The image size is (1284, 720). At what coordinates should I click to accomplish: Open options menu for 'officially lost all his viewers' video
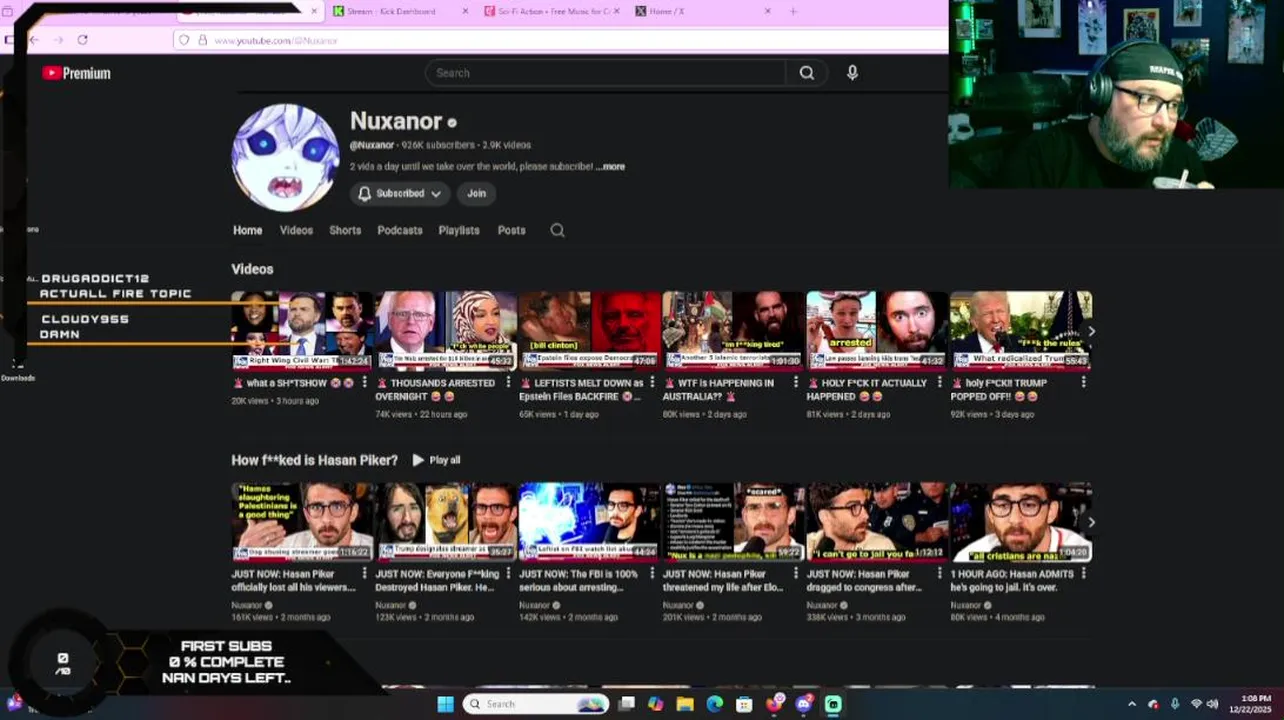click(x=364, y=574)
